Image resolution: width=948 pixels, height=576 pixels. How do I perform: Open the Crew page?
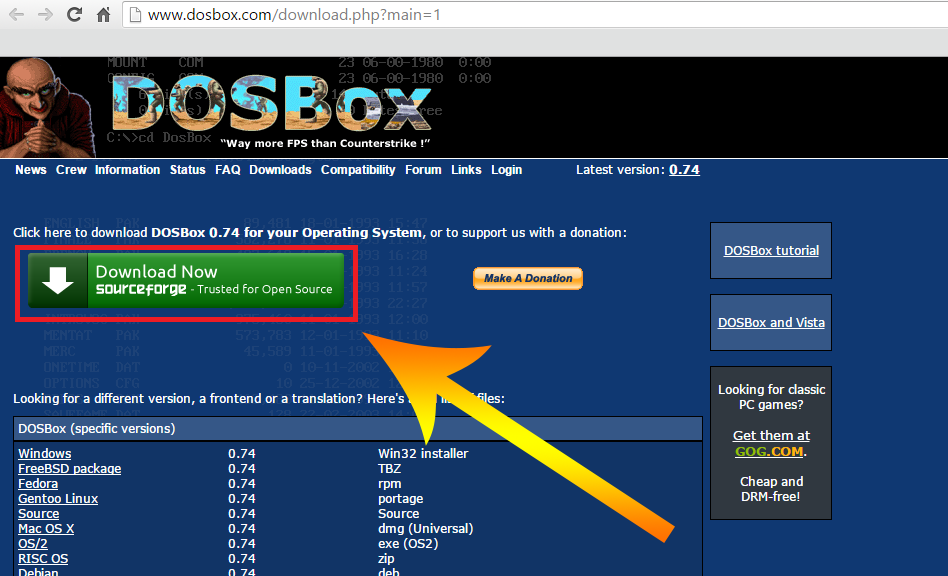[x=71, y=170]
